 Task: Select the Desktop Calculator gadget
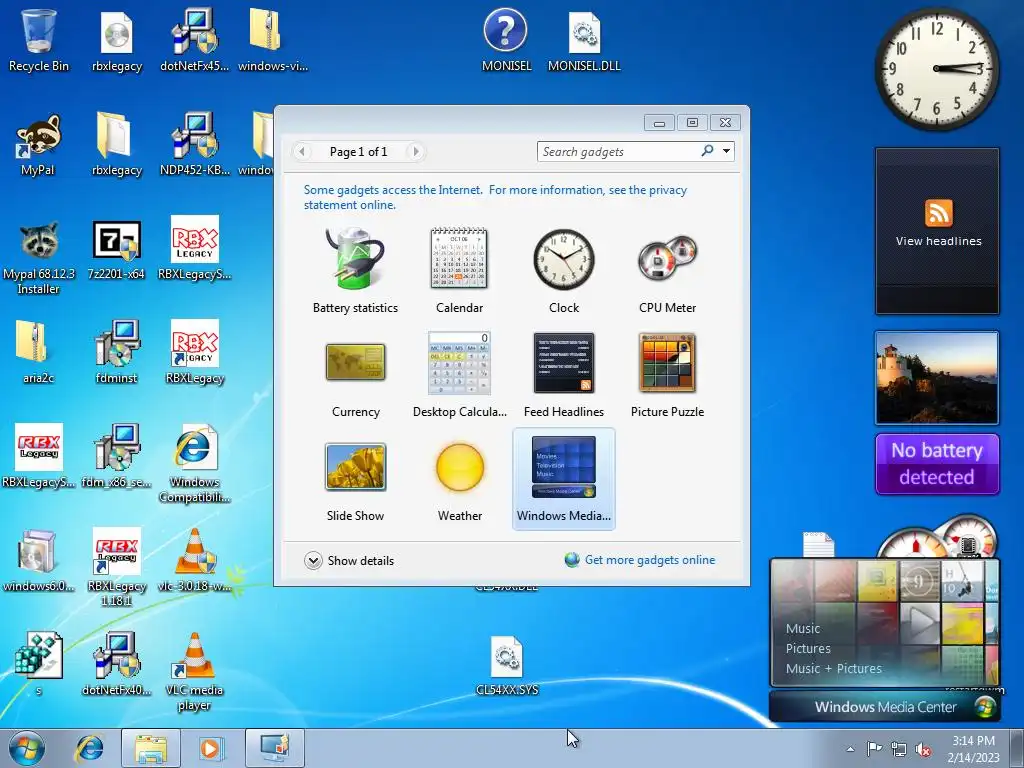pos(459,375)
